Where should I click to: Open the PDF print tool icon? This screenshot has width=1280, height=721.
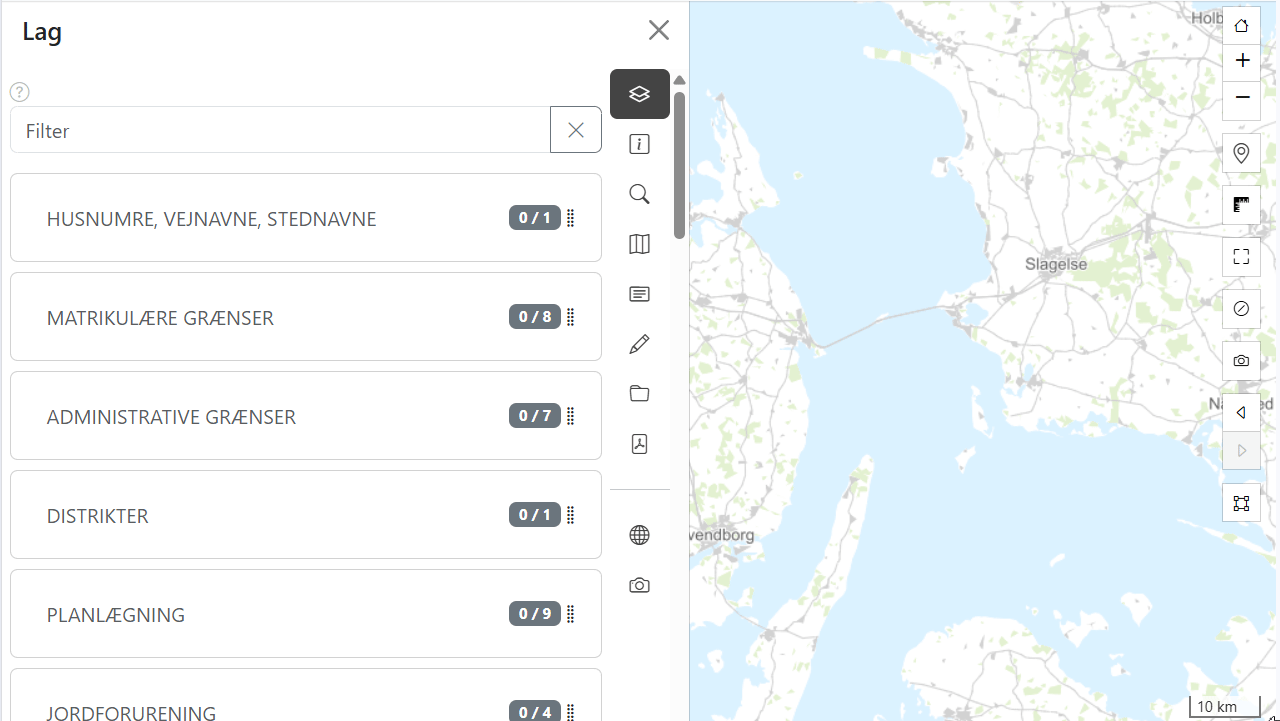640,444
